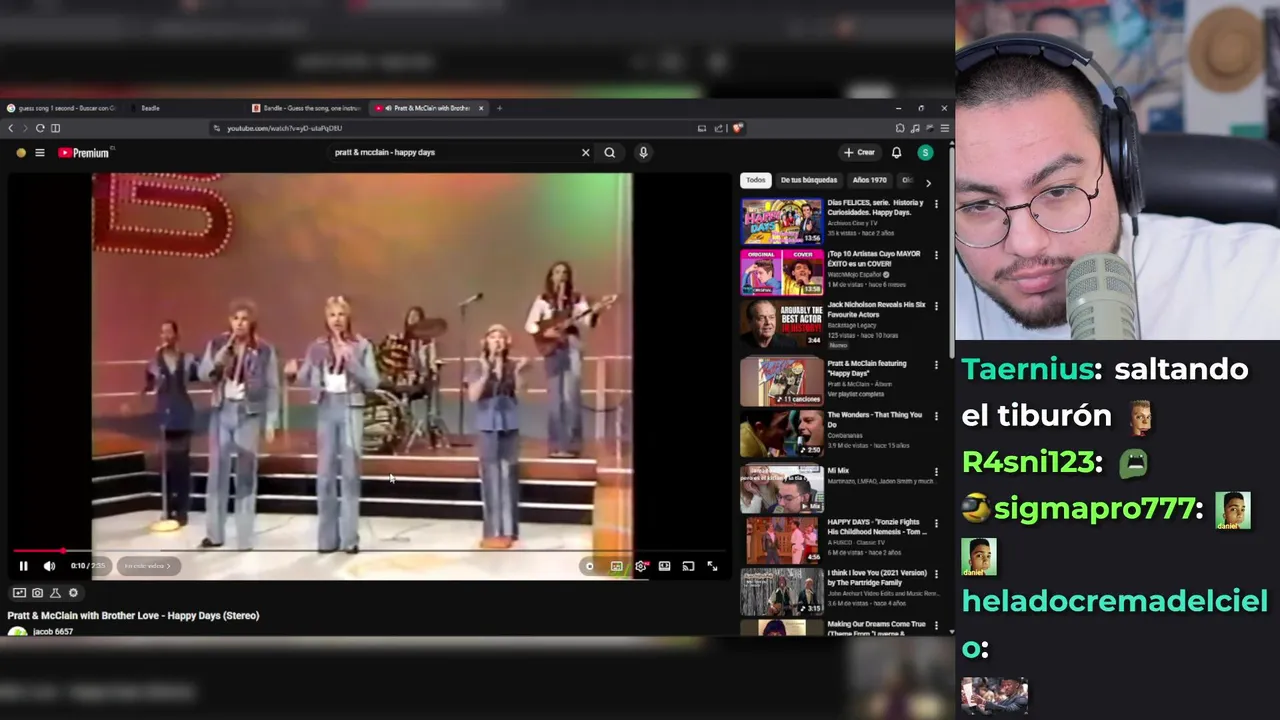Open the video settings gear

(641, 566)
